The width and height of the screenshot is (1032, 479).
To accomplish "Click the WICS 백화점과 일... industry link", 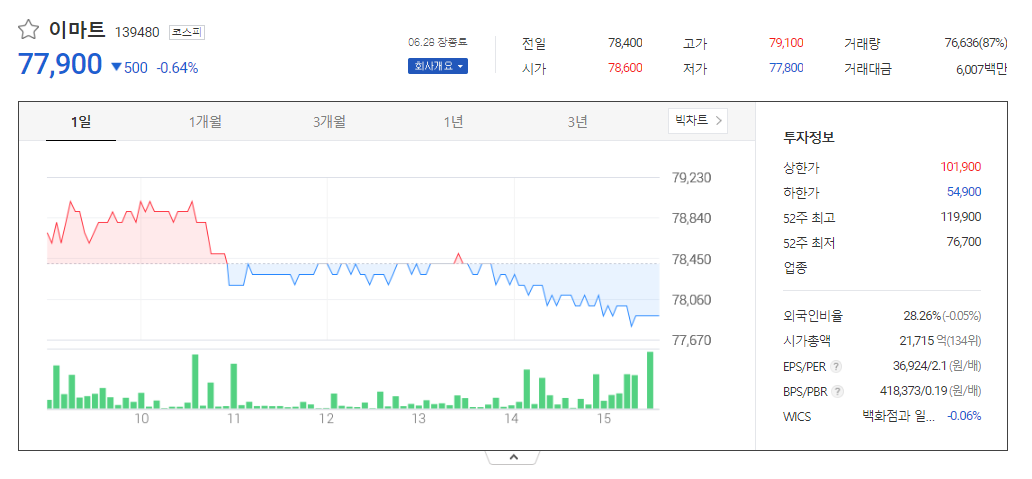I will click(x=898, y=416).
